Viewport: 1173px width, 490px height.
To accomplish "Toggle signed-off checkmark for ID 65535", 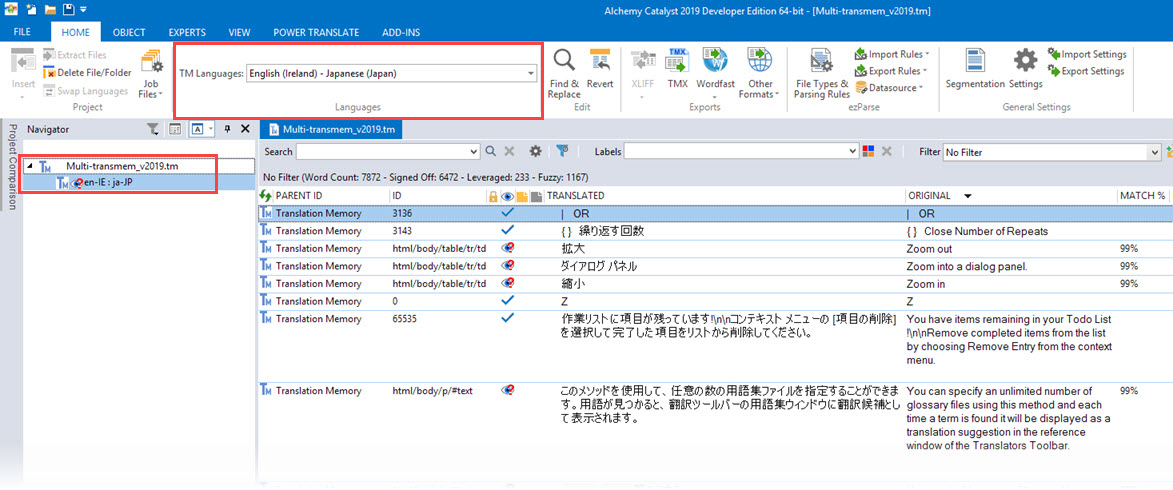I will click(x=507, y=318).
